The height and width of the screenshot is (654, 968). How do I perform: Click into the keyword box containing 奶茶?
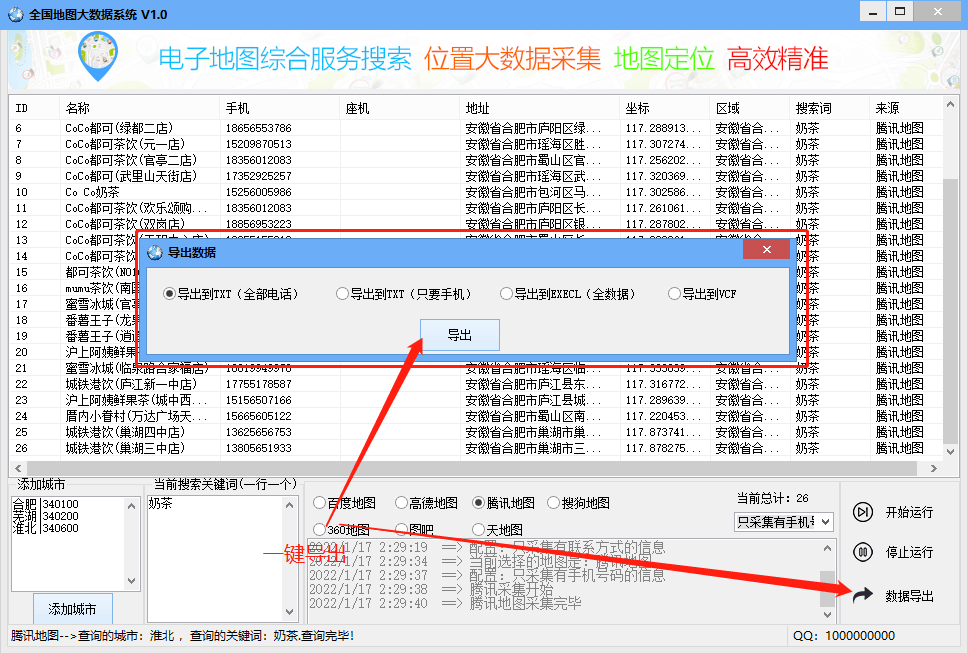215,559
